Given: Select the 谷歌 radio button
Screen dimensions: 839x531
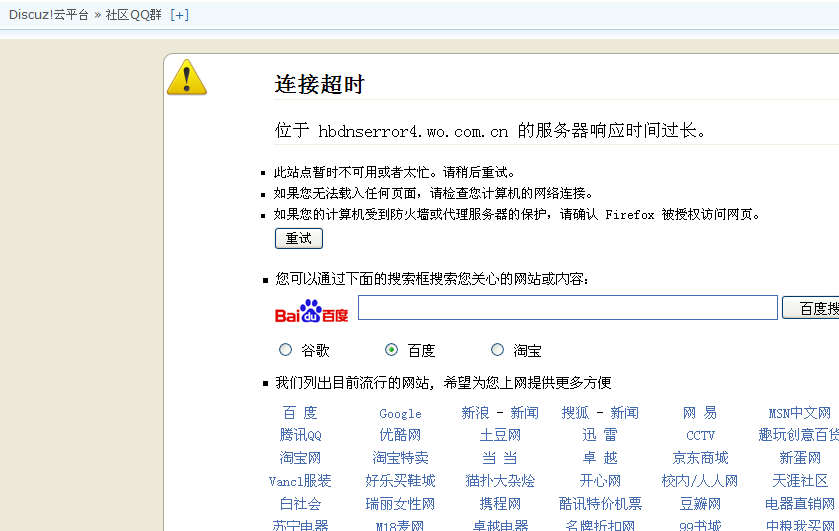Looking at the screenshot, I should 285,350.
